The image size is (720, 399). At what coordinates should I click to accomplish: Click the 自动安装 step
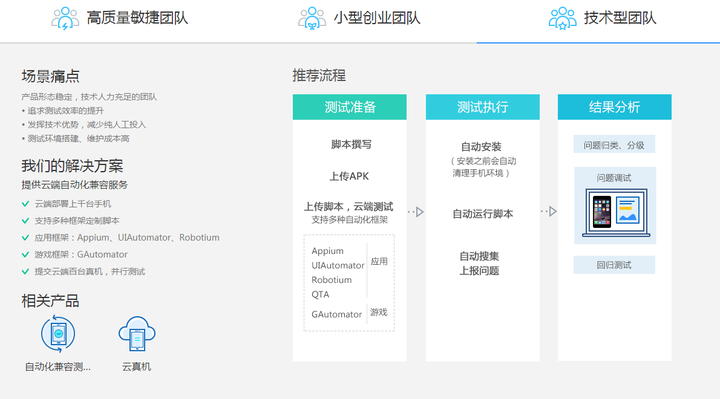481,147
